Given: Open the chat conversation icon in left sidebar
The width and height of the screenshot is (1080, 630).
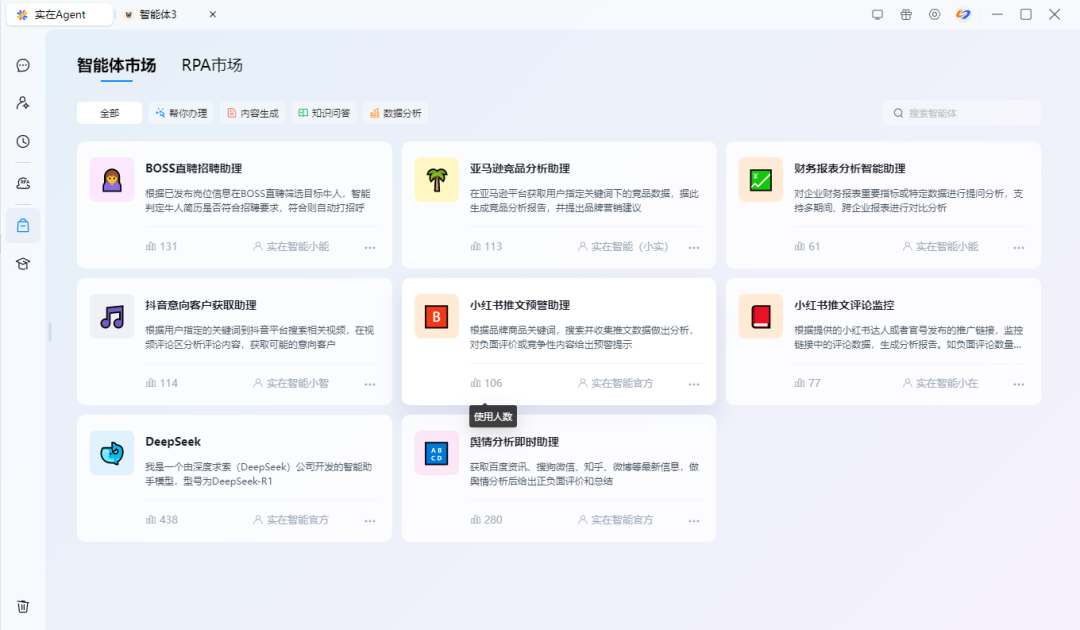Looking at the screenshot, I should click(22, 65).
